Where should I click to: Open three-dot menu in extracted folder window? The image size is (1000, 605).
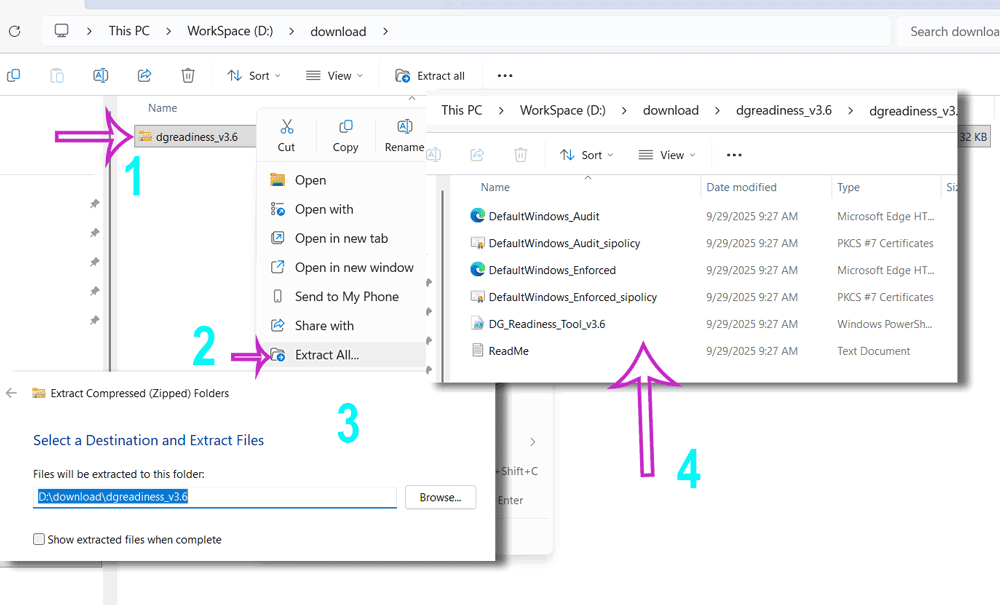coord(734,155)
